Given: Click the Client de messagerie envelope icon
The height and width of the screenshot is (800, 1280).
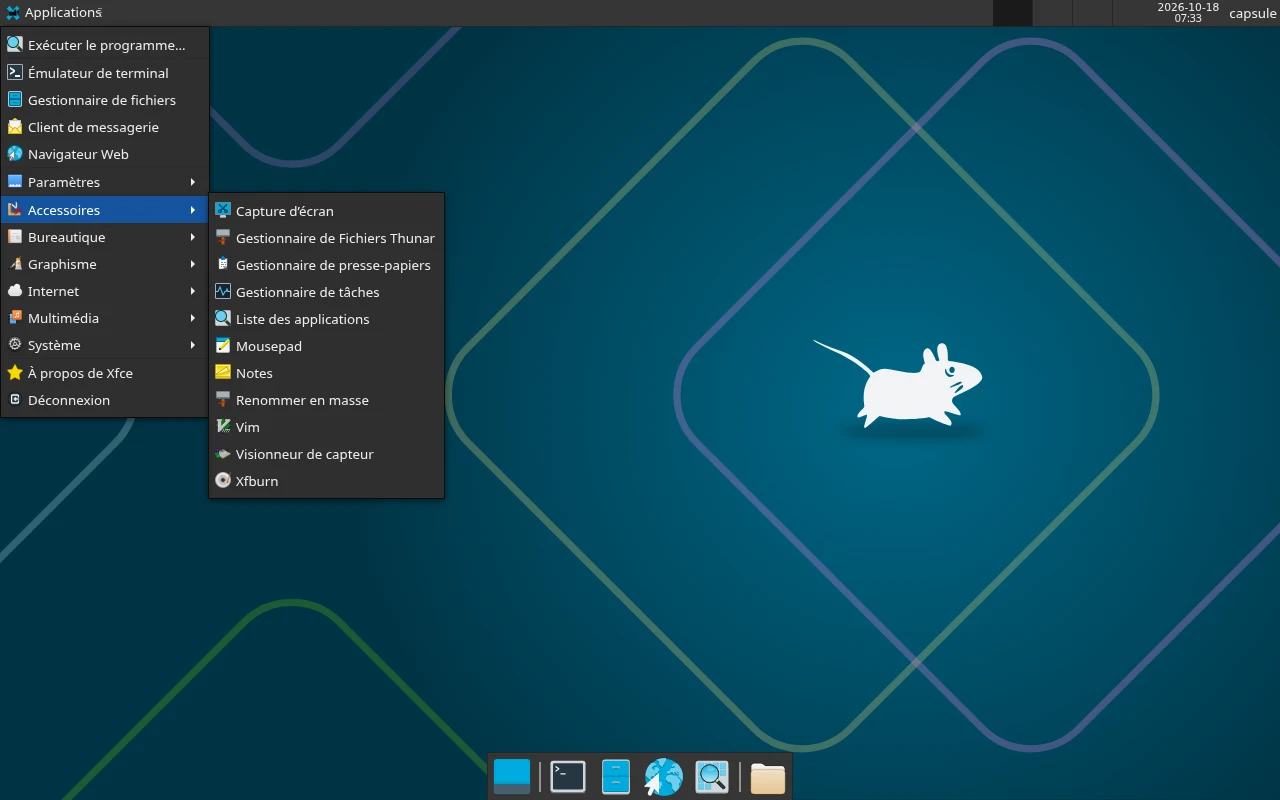Looking at the screenshot, I should (15, 127).
